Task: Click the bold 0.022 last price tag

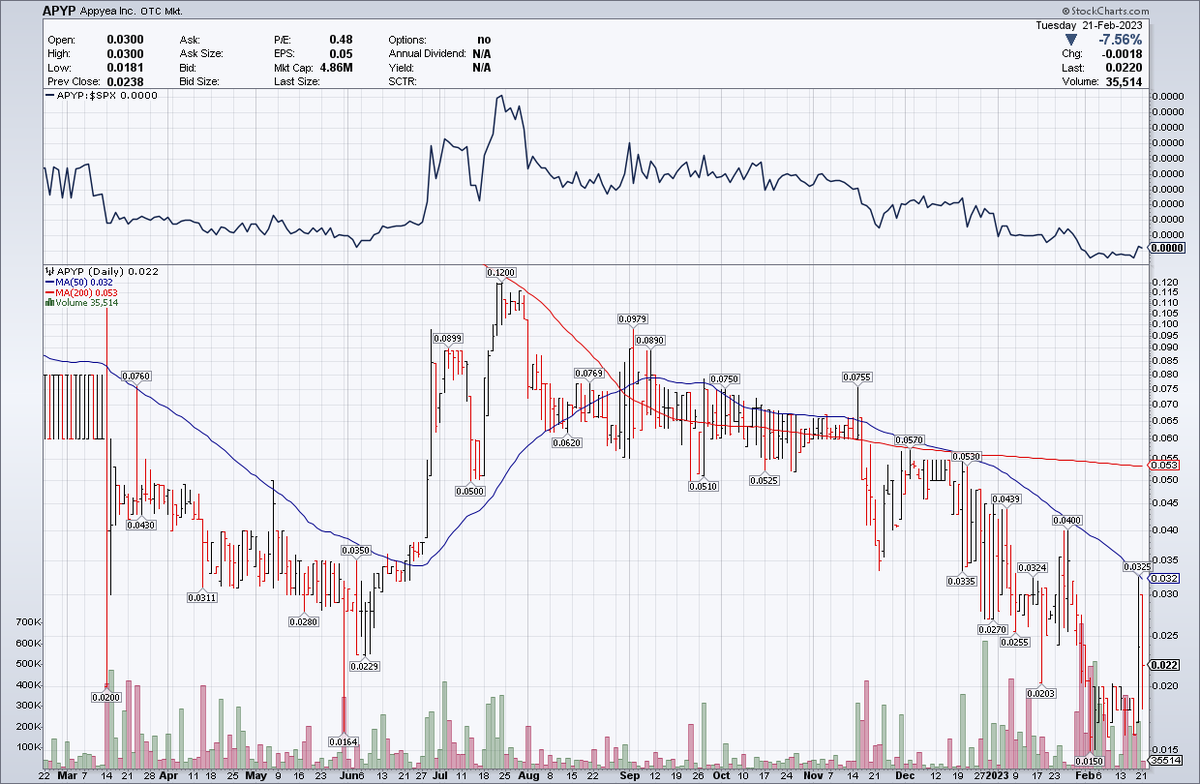Action: click(x=1166, y=665)
